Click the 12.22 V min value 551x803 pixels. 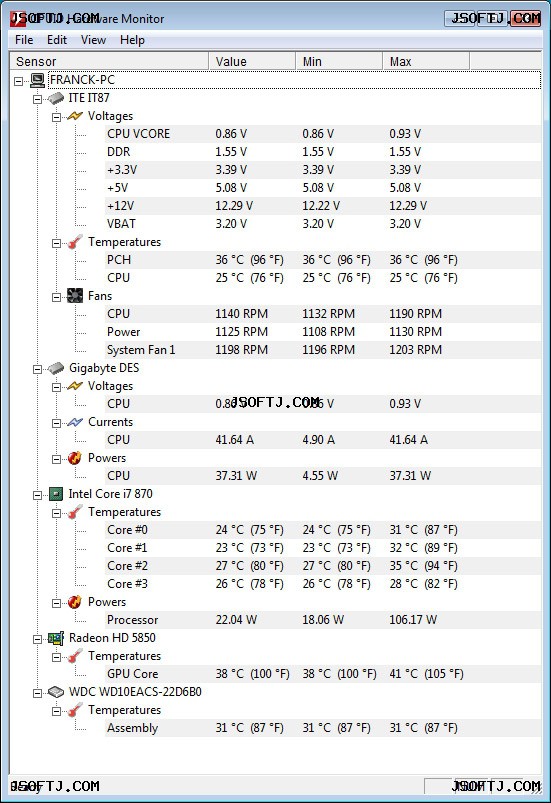(x=321, y=206)
